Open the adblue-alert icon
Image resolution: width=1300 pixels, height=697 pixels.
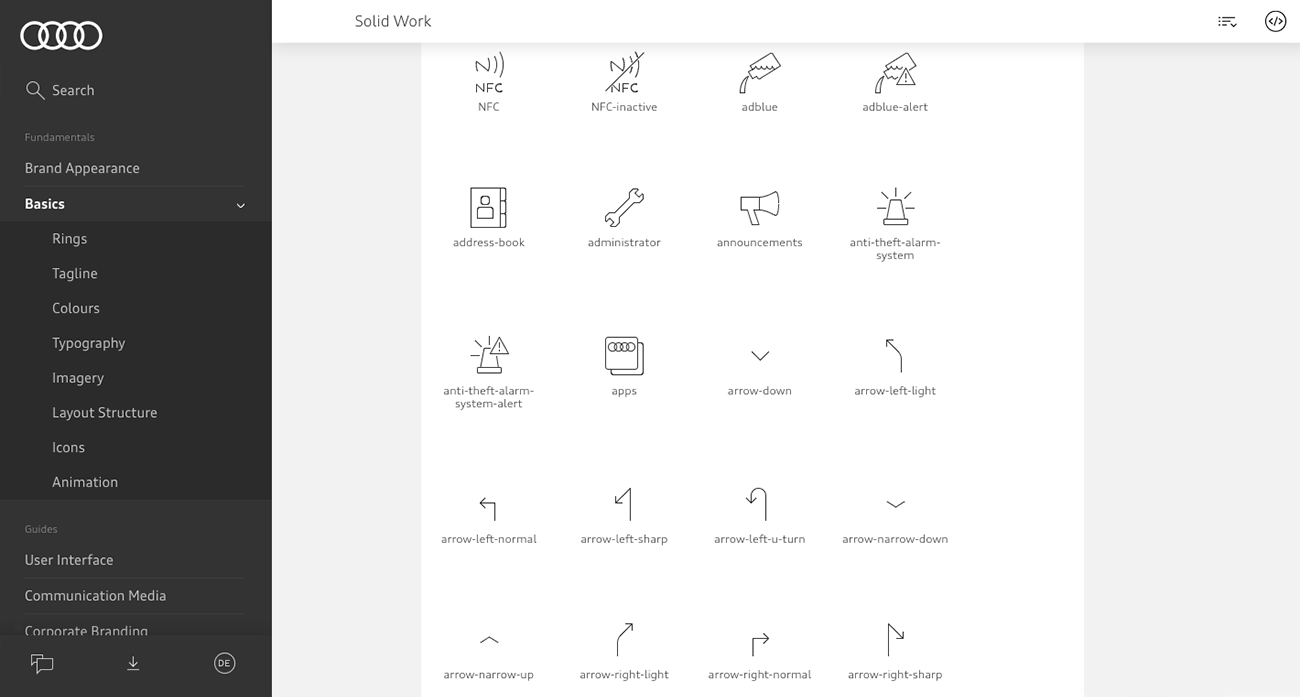pos(895,73)
